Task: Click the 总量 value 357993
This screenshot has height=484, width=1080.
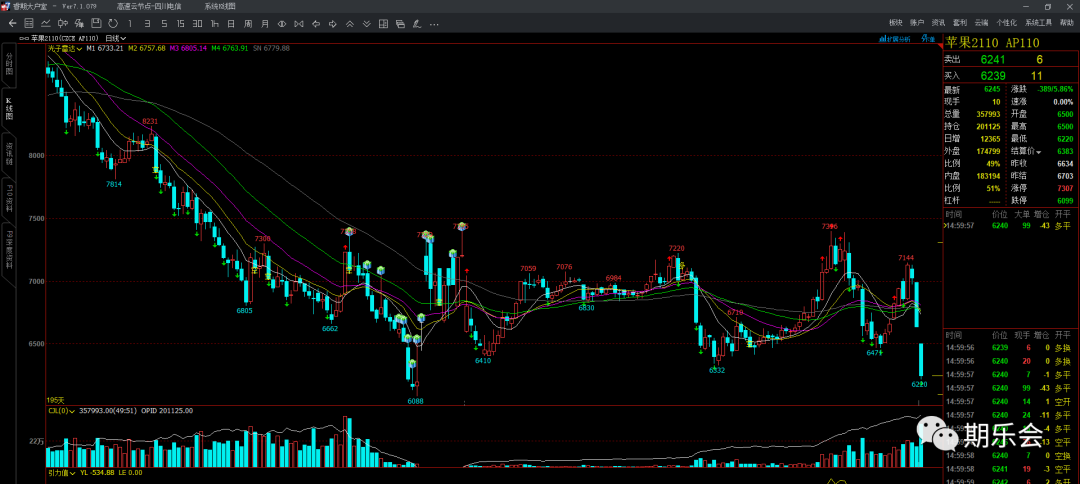Action: pyautogui.click(x=988, y=114)
